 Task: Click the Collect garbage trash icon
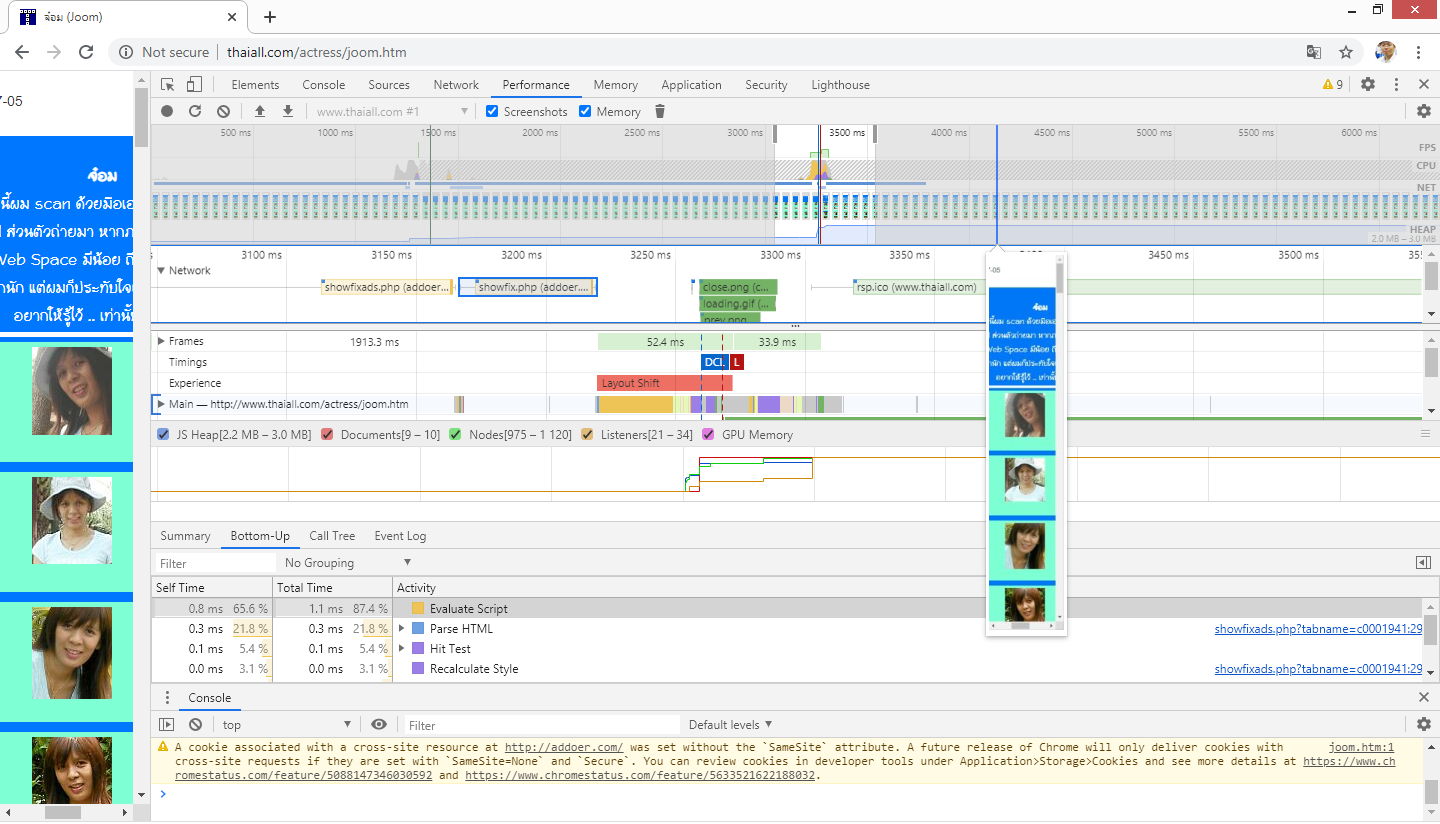pyautogui.click(x=660, y=112)
